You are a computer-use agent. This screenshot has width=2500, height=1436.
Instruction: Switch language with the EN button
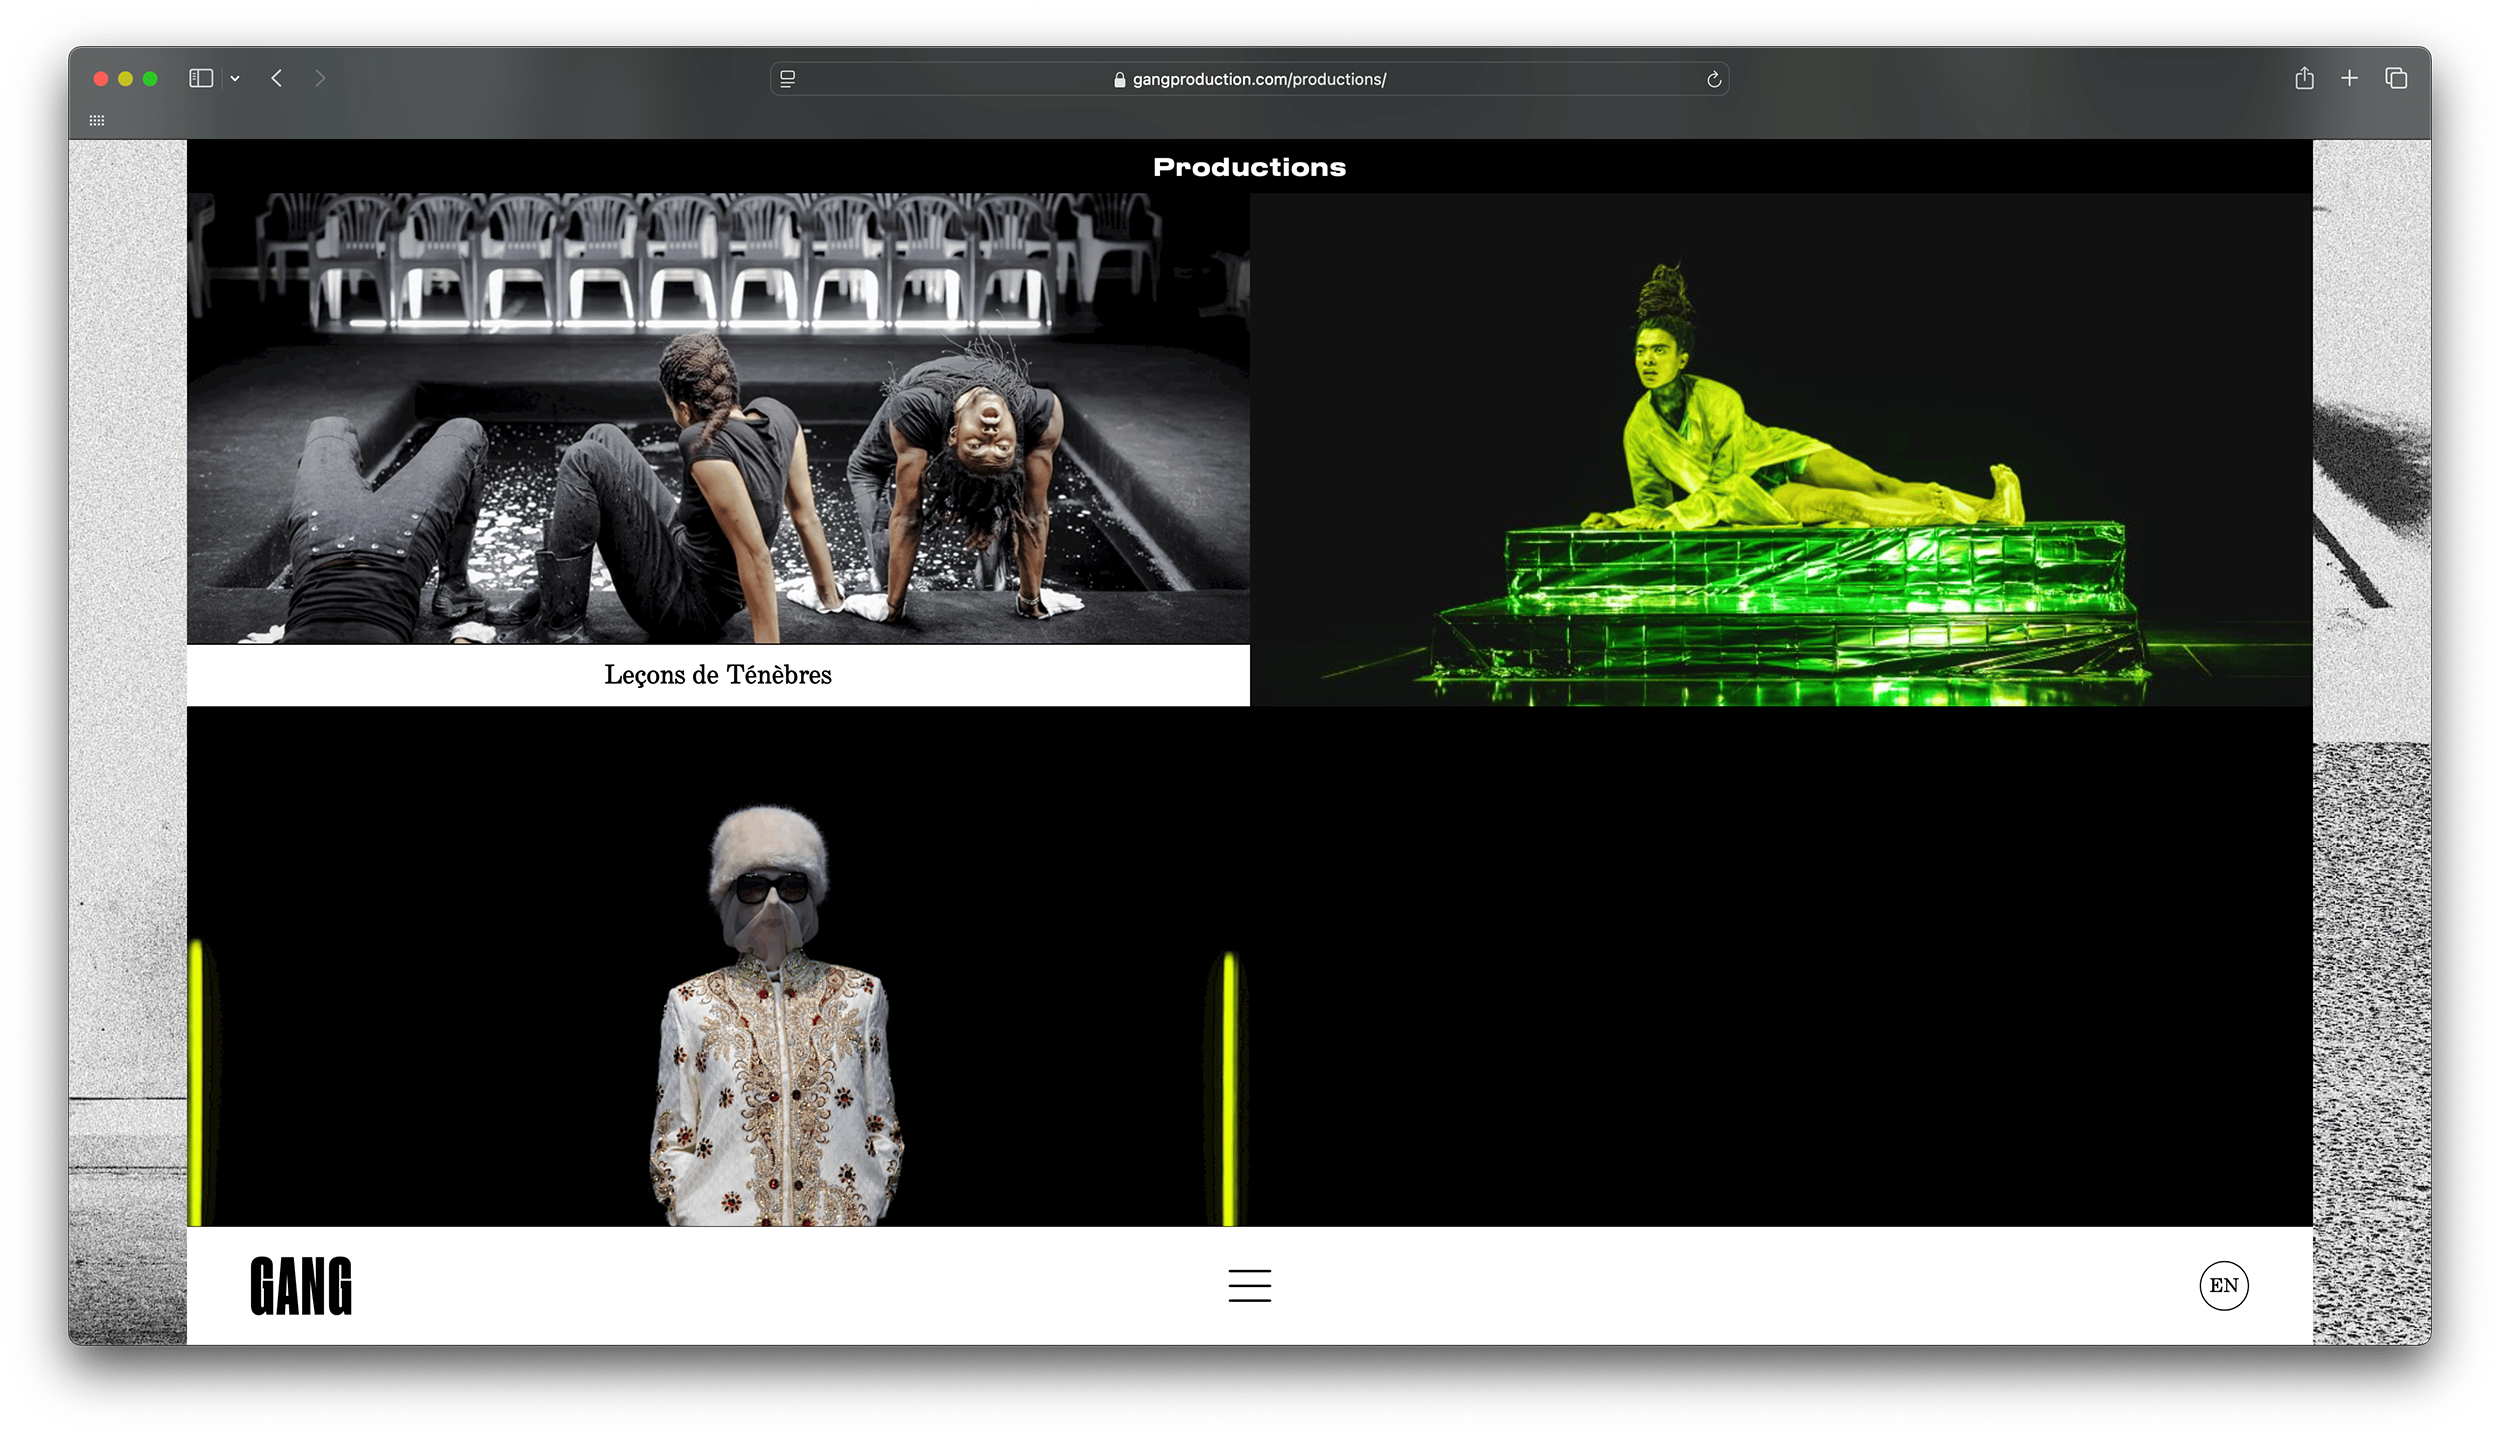(x=2223, y=1285)
